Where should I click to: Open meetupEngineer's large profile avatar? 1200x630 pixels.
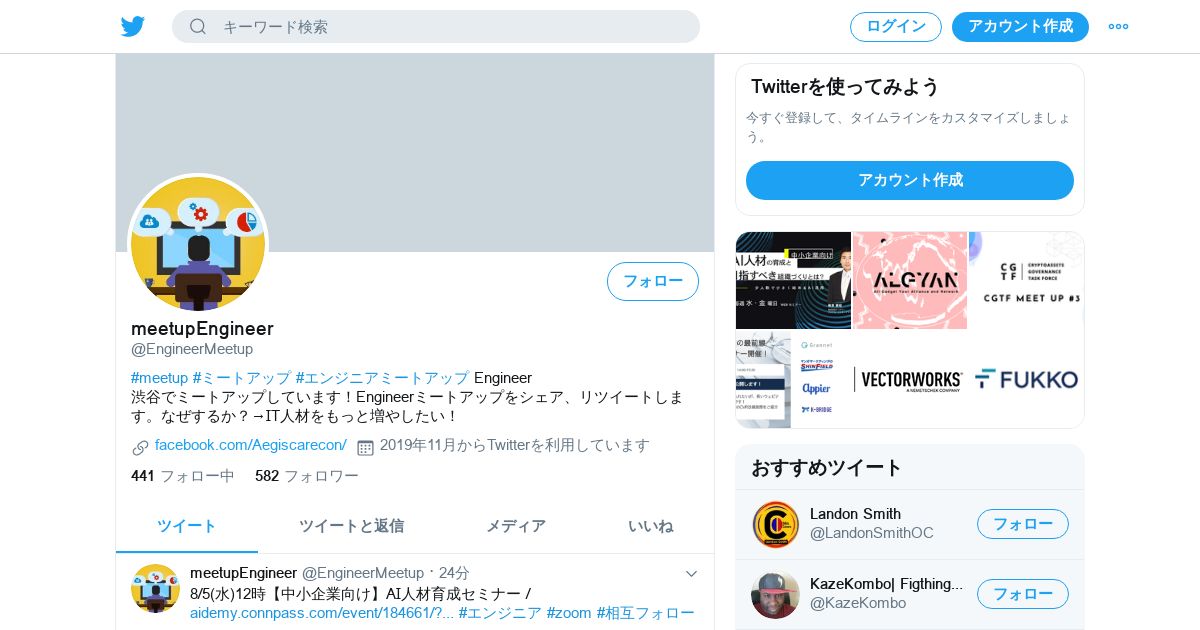[x=198, y=244]
